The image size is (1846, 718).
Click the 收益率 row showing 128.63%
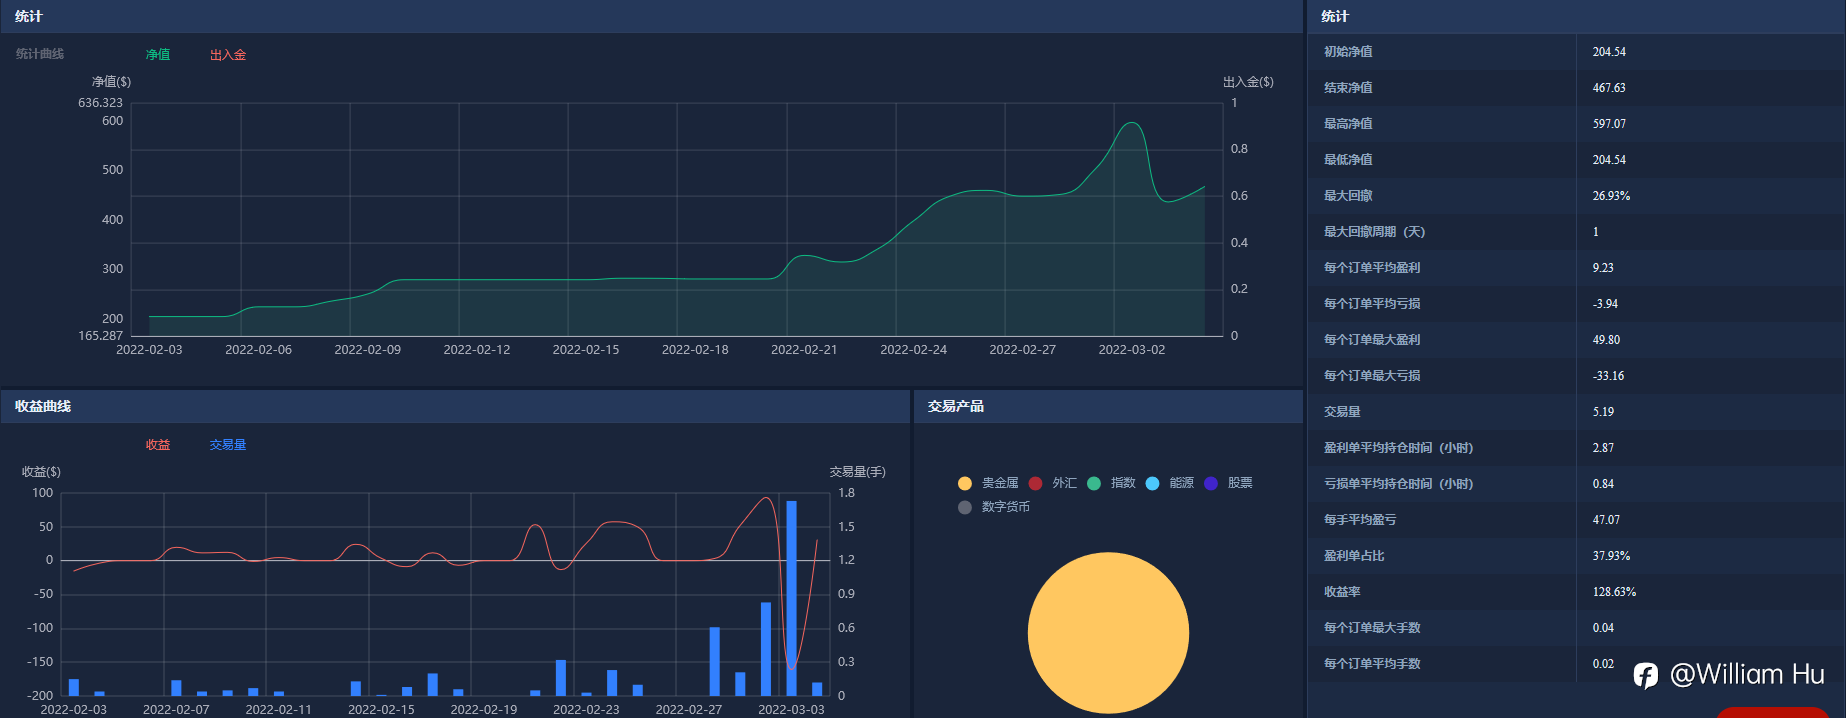pos(1575,592)
